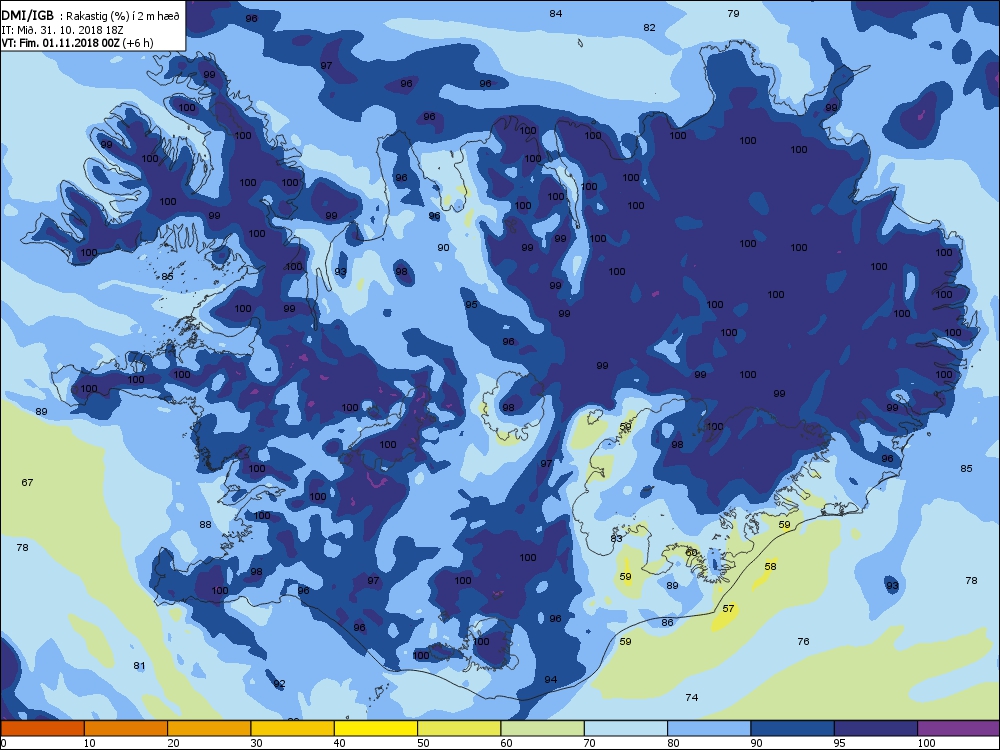Screen dimensions: 1000x750
Task: Pick the 90–95 dark blue legend swatch
Action: (793, 728)
